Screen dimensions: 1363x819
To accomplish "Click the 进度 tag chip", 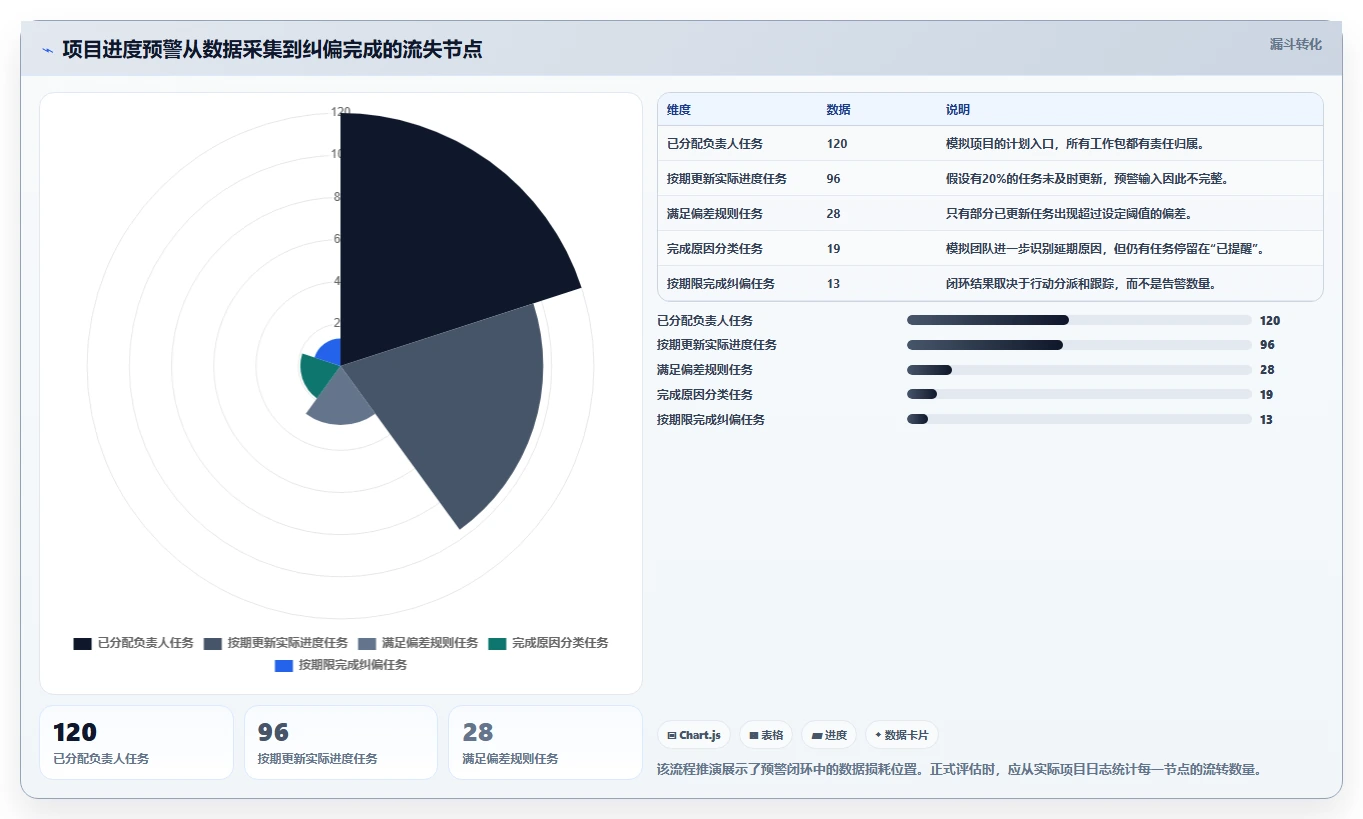I will [829, 735].
